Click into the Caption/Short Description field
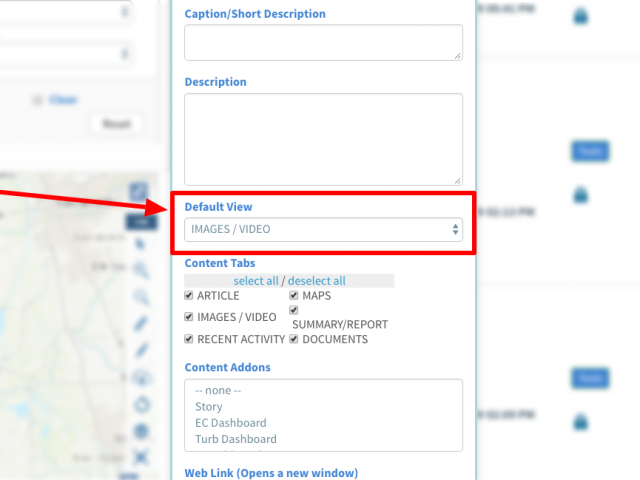Screen dimensions: 640x480 pyautogui.click(x=323, y=42)
